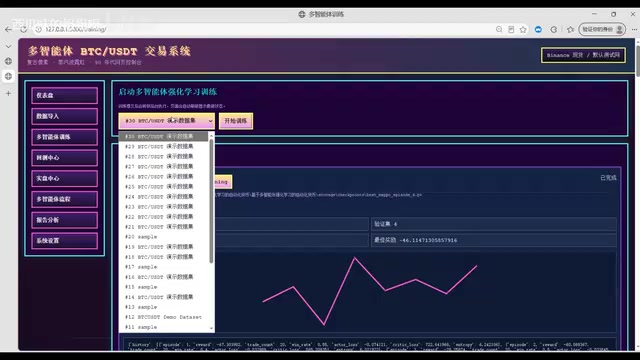Reload the page with the refresh icon
Screen dimensions: 640x360
point(23,29)
